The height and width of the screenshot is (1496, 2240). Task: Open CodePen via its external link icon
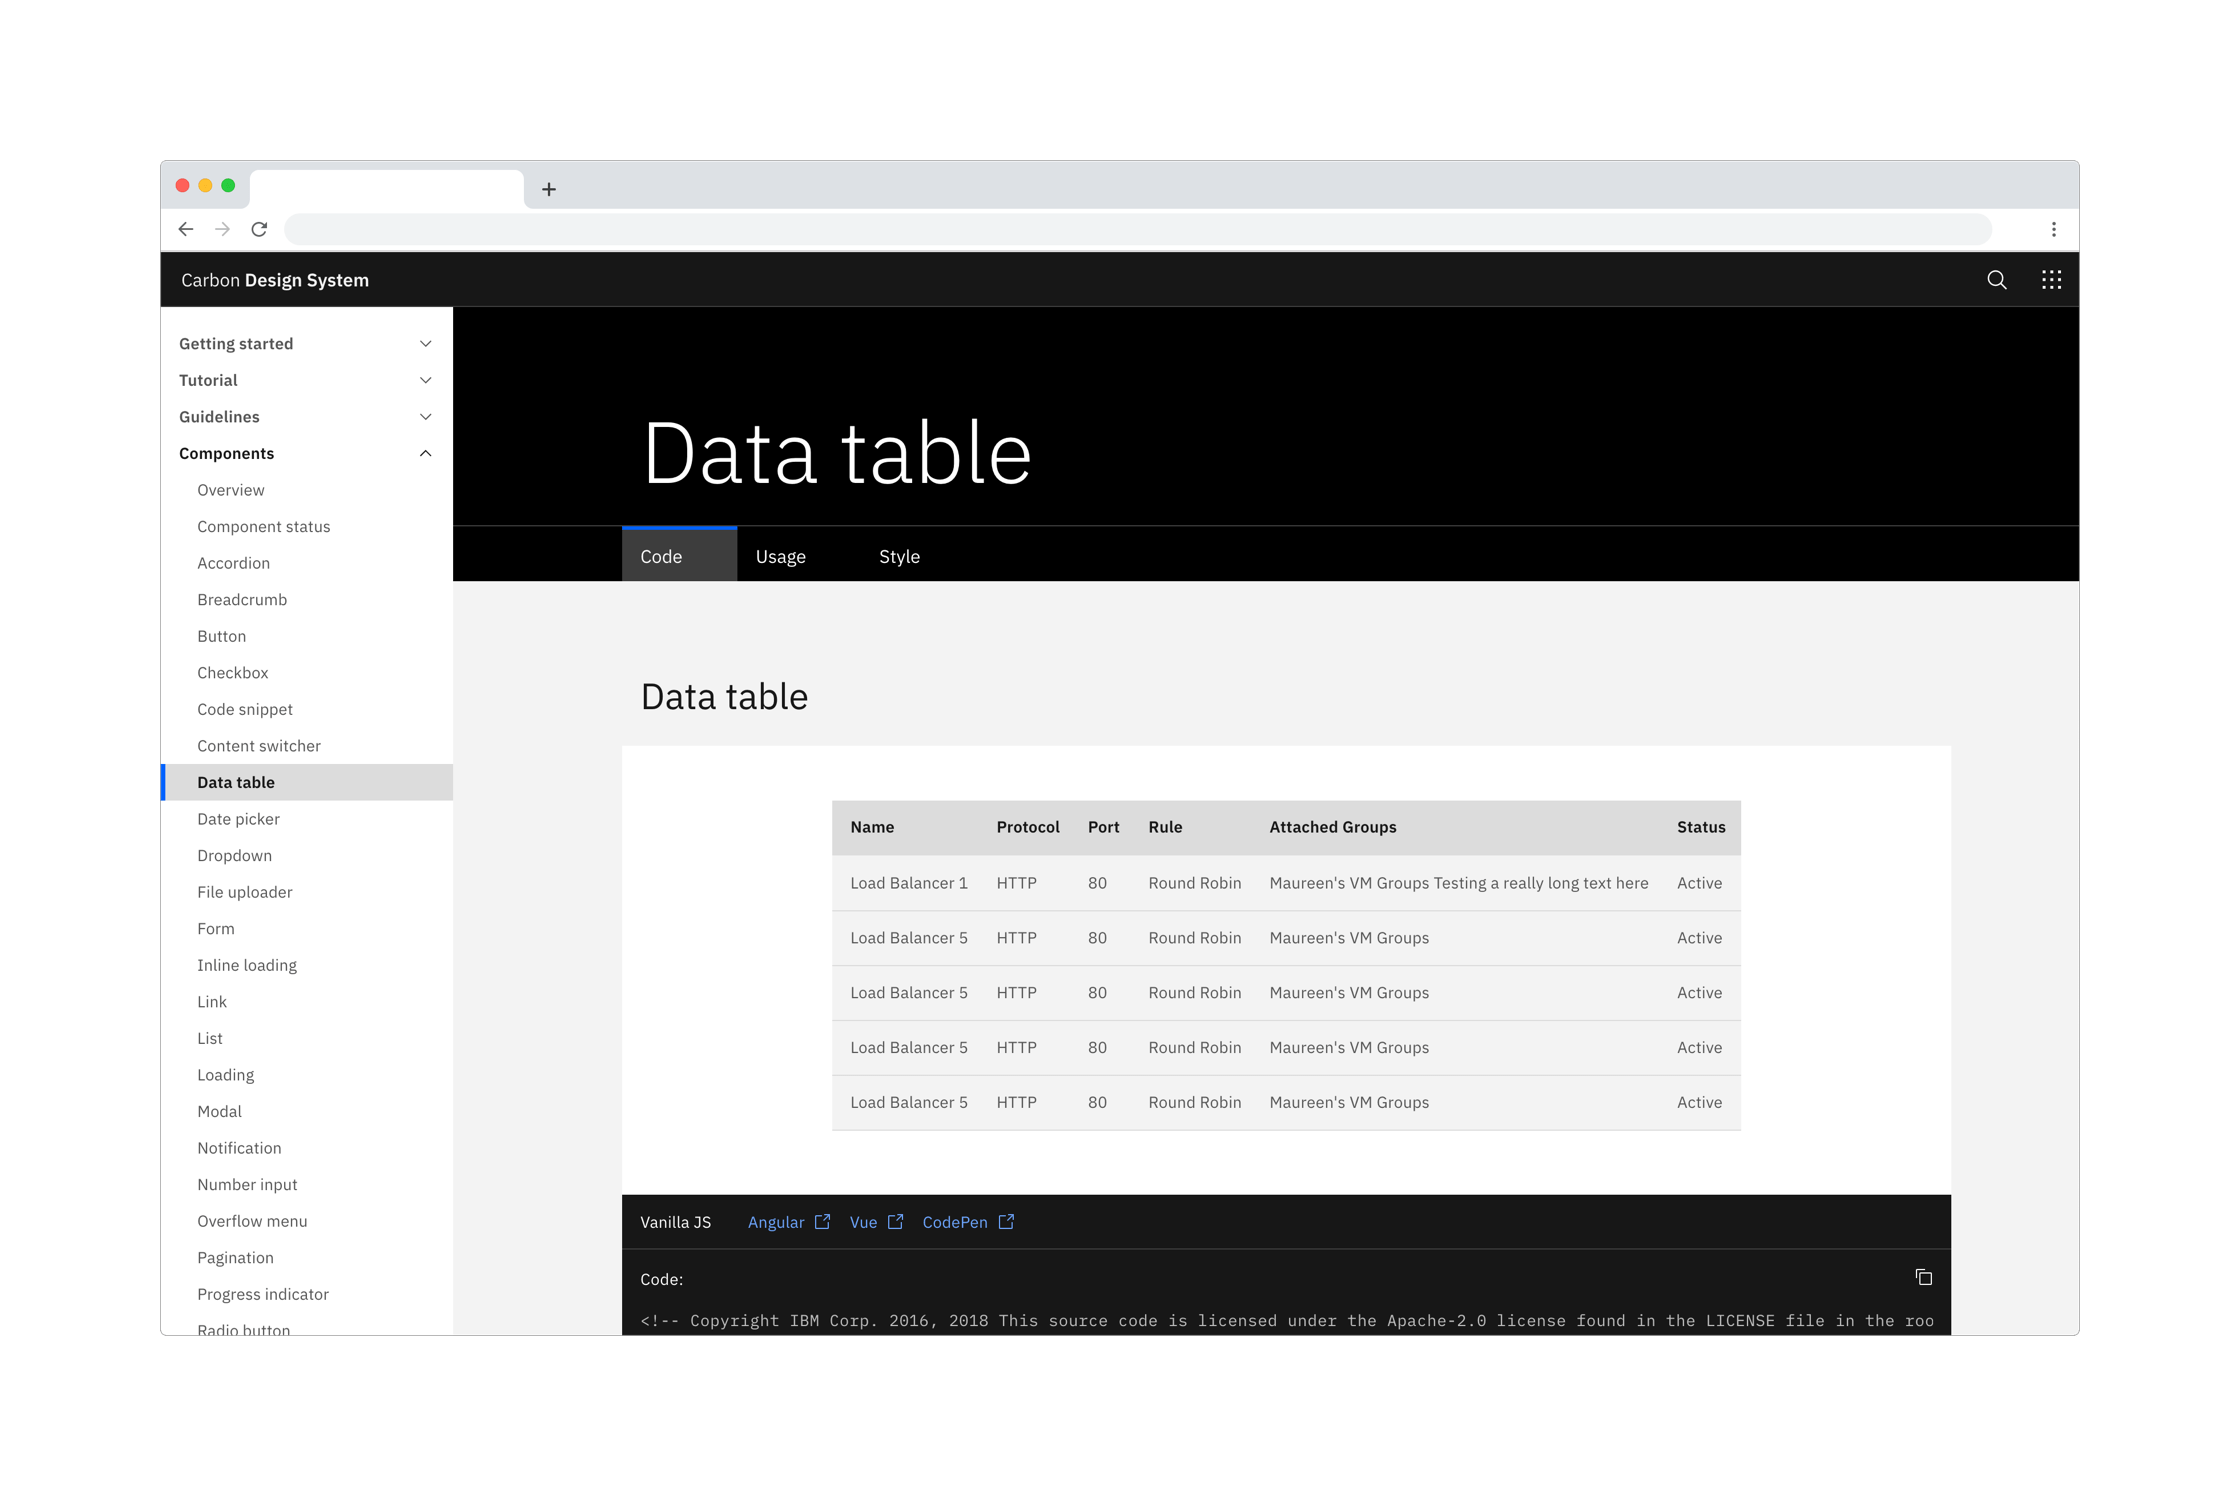point(1007,1221)
